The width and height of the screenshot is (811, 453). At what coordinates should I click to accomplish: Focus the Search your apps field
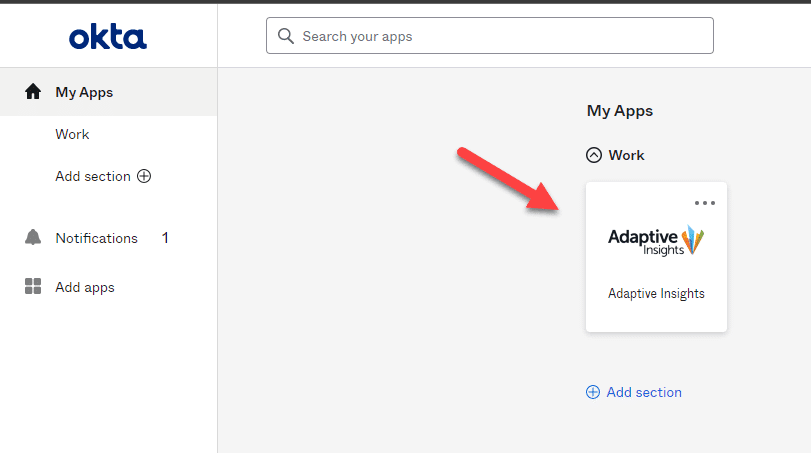(x=489, y=36)
